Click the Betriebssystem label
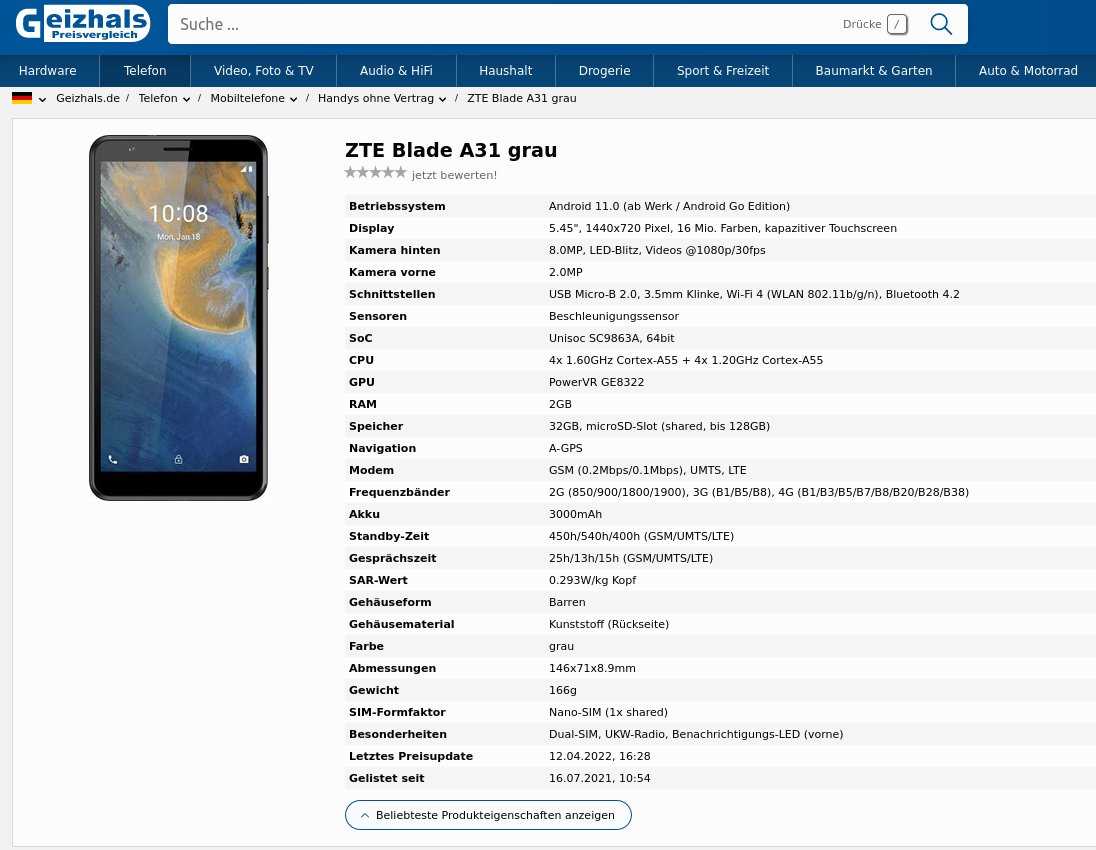This screenshot has height=850, width=1096. tap(397, 206)
